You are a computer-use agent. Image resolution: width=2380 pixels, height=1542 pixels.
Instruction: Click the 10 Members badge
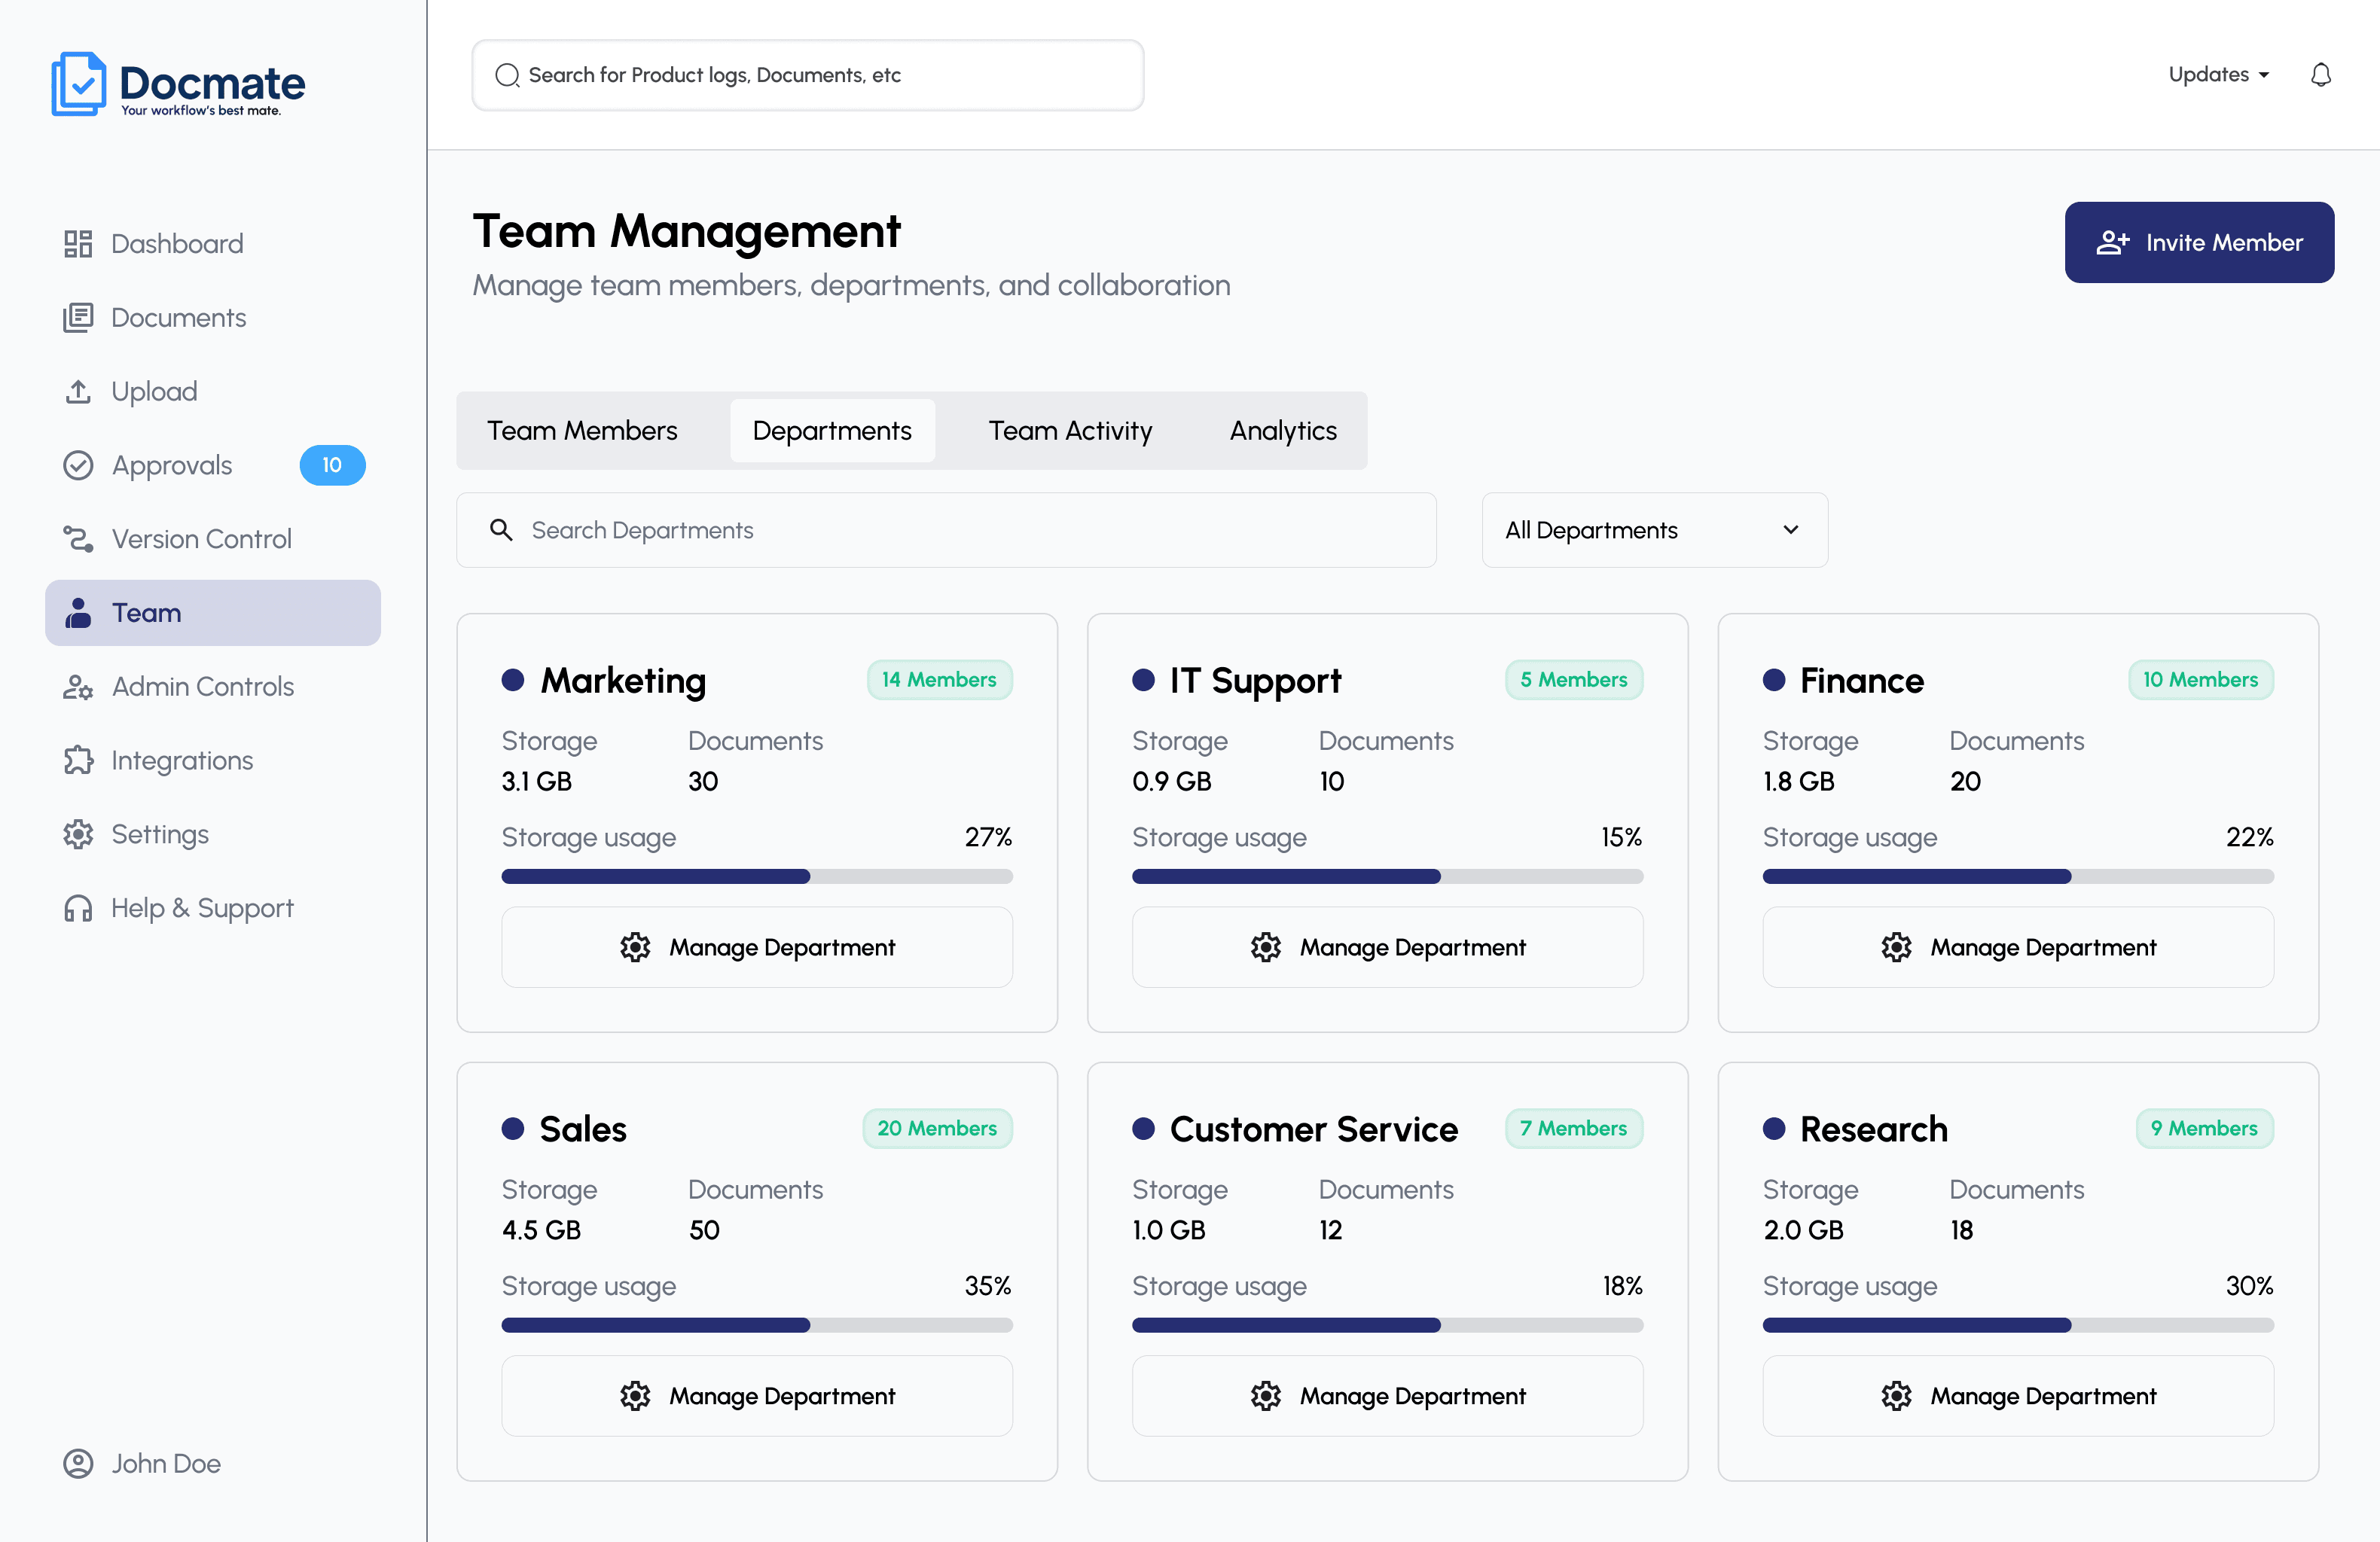(2200, 680)
